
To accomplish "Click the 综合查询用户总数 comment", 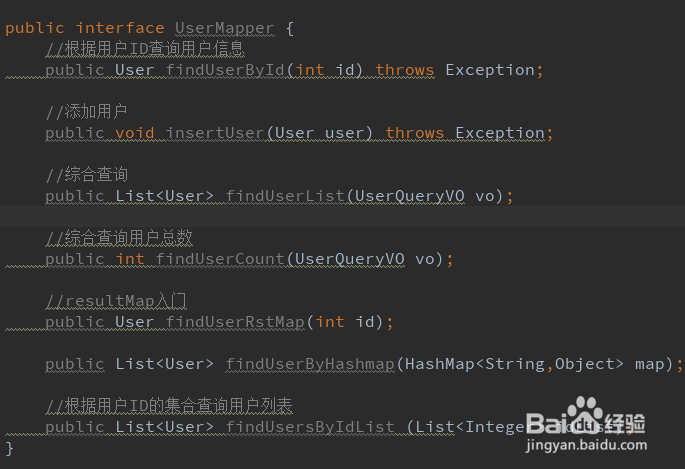I will pos(119,238).
